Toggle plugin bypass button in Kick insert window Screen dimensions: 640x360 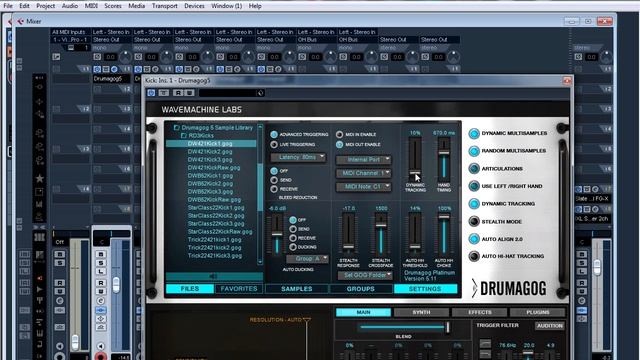[x=151, y=93]
